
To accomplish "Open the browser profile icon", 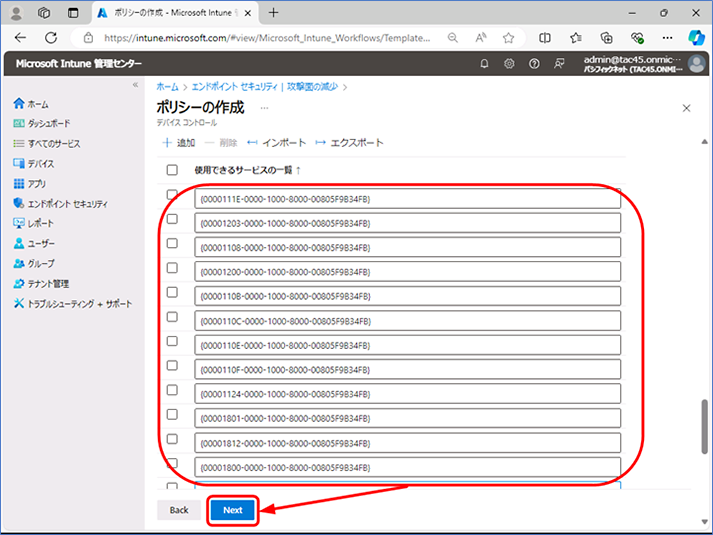I will [x=16, y=13].
